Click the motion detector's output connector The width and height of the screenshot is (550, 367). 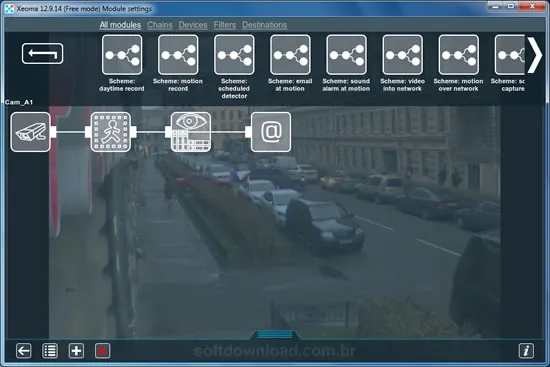[133, 132]
